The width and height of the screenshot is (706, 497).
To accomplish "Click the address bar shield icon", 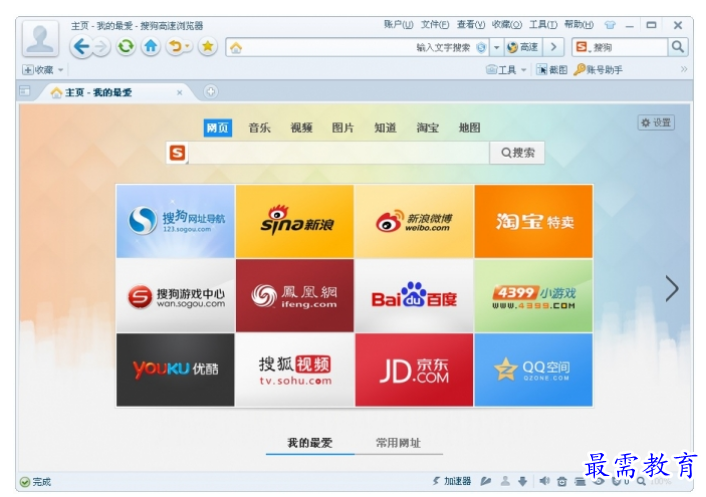I will (481, 47).
